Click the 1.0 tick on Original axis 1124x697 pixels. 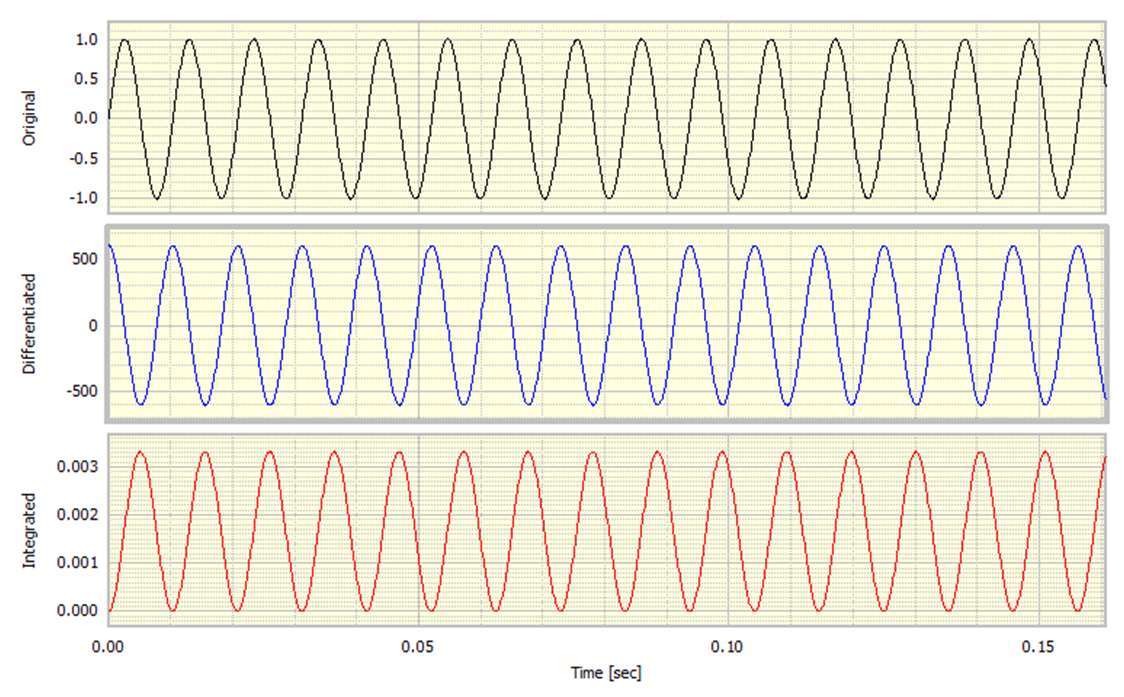tap(85, 40)
